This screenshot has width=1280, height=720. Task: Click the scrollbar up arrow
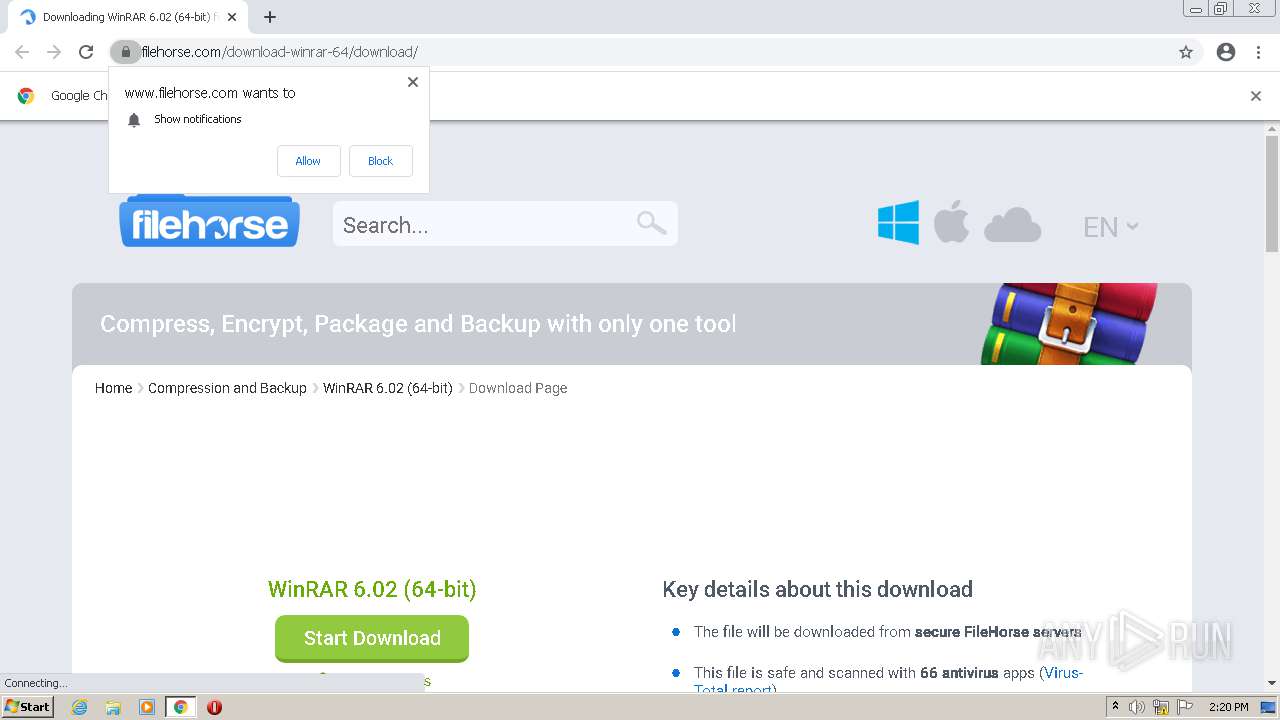pyautogui.click(x=1272, y=129)
